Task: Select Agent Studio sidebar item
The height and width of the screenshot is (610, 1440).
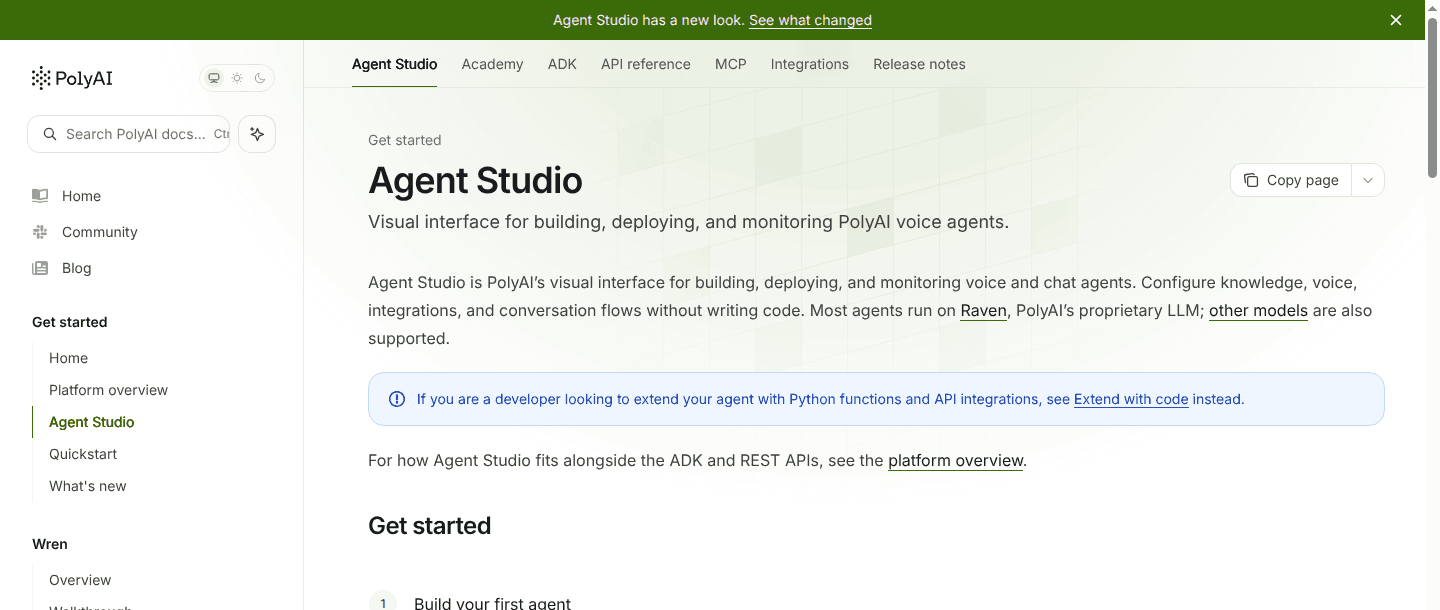Action: [x=91, y=422]
